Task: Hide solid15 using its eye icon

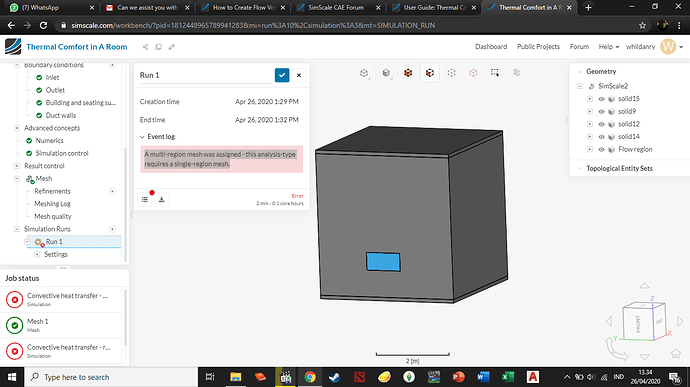Action: click(601, 99)
